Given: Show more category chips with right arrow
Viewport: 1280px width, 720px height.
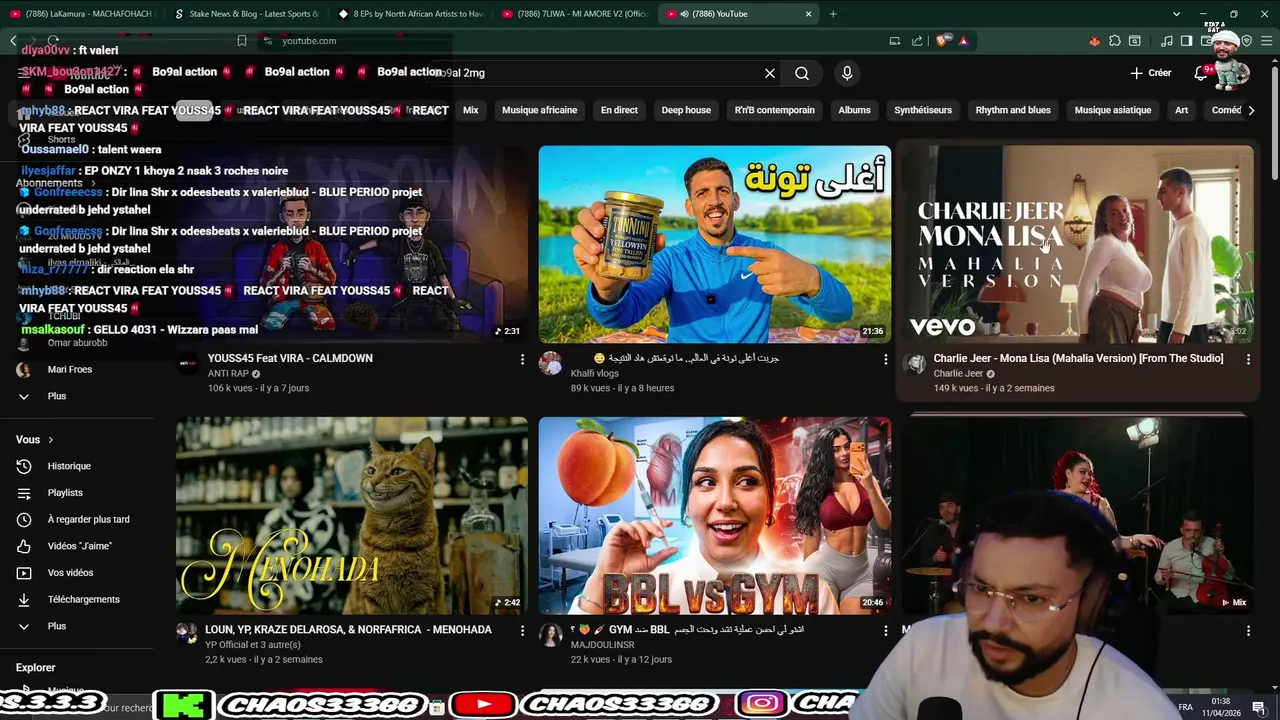Looking at the screenshot, I should pos(1251,110).
